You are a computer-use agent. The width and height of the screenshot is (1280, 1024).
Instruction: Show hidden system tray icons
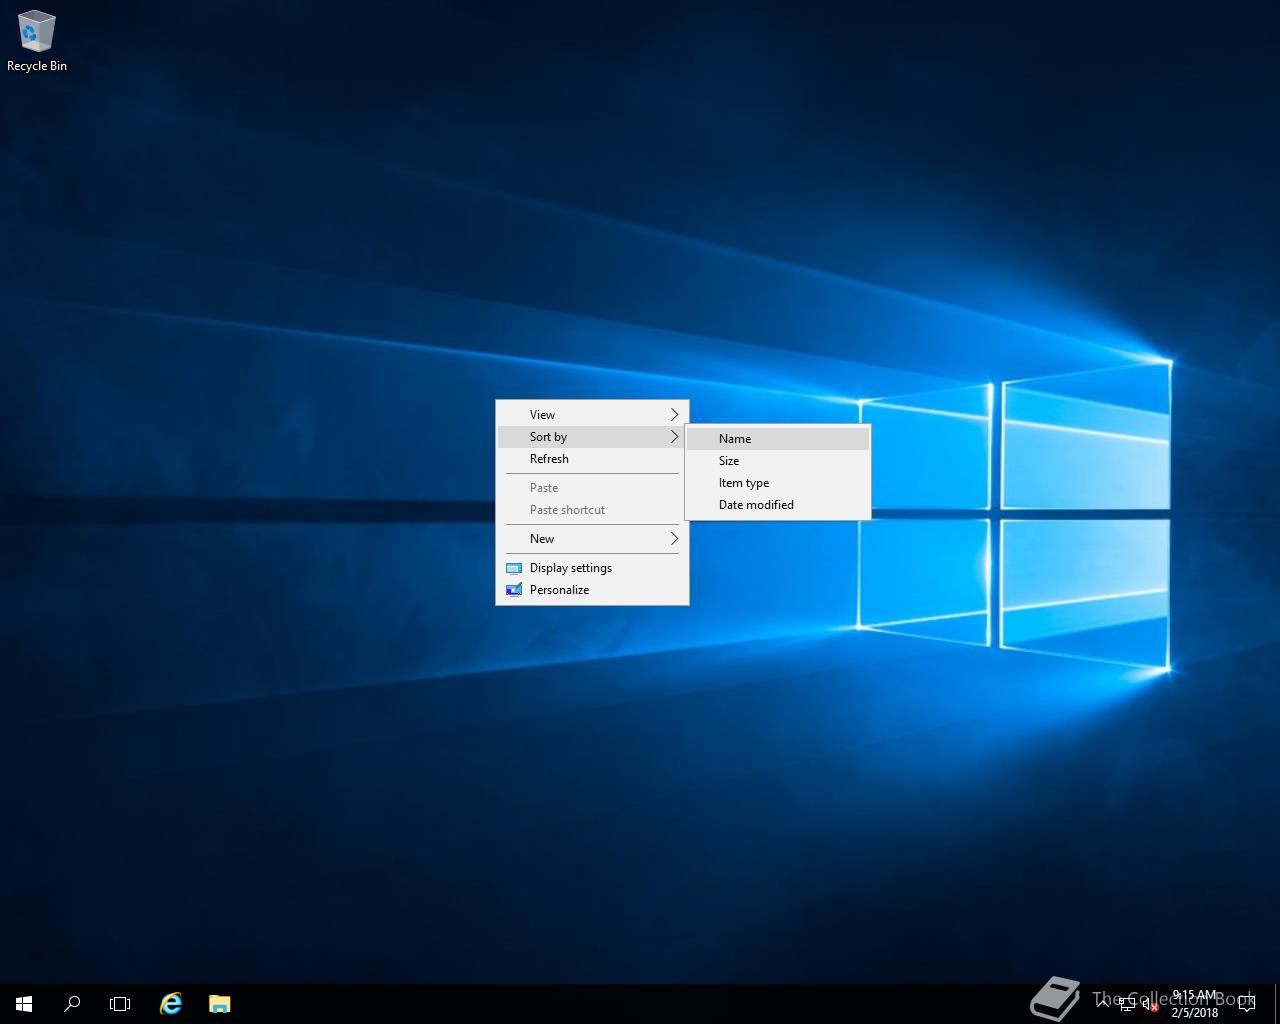pos(1103,1004)
